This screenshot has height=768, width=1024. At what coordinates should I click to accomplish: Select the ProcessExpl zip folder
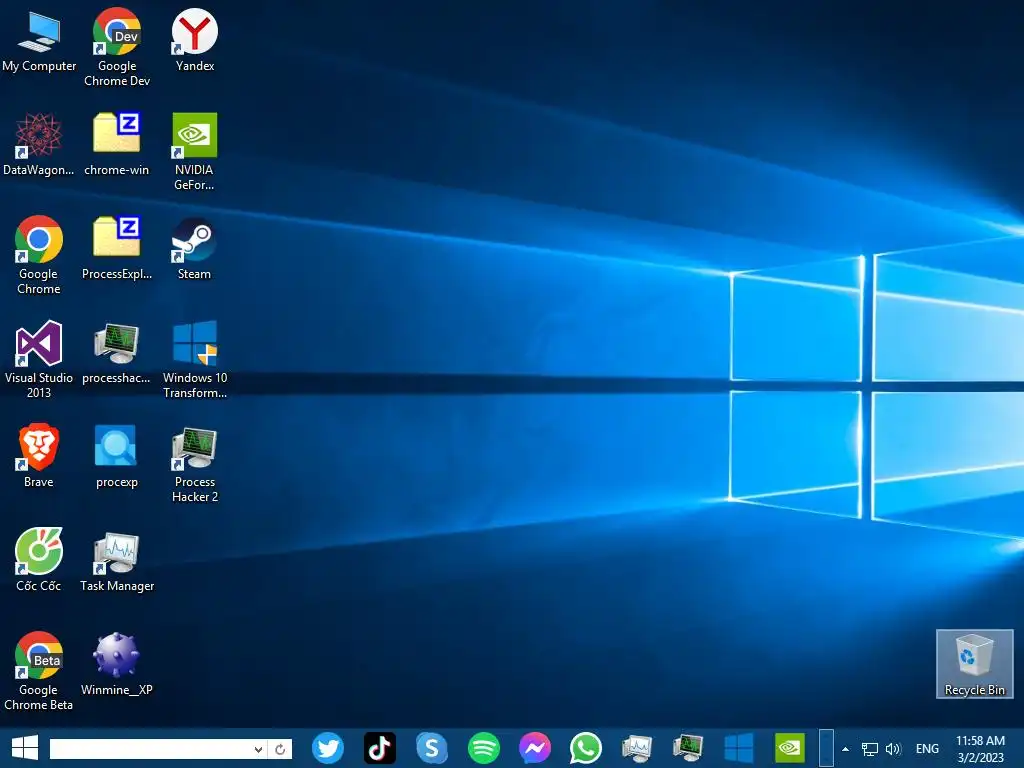click(117, 248)
